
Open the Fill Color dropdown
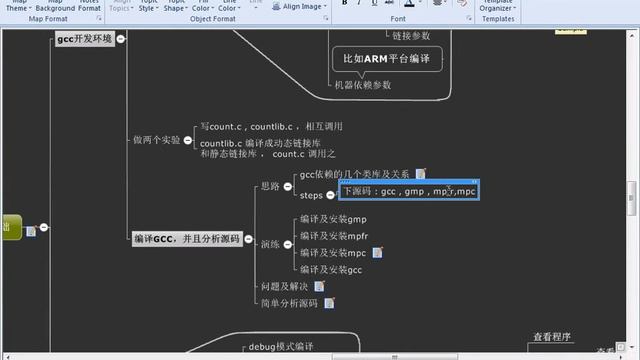[203, 6]
